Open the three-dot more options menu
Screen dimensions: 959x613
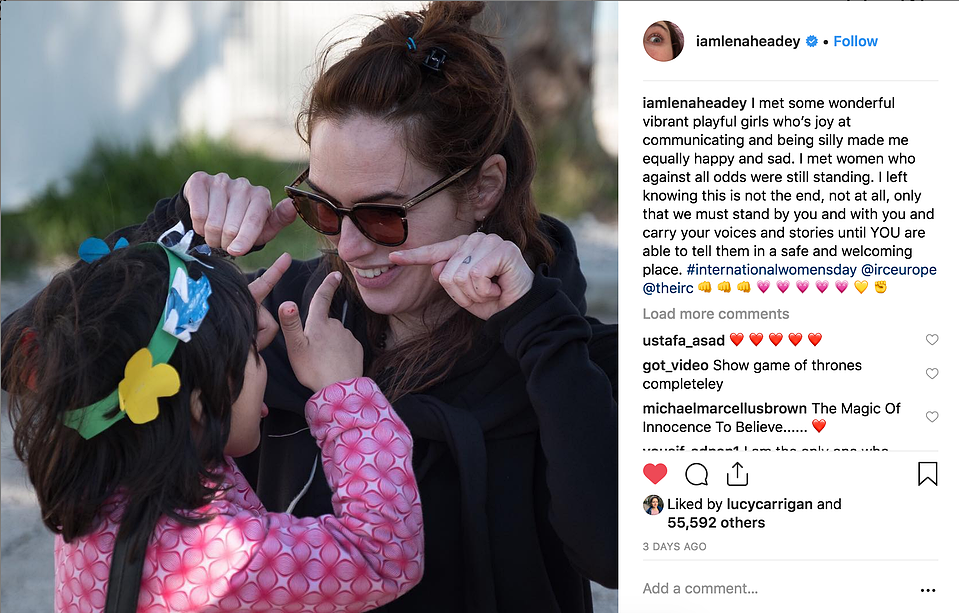coord(928,590)
